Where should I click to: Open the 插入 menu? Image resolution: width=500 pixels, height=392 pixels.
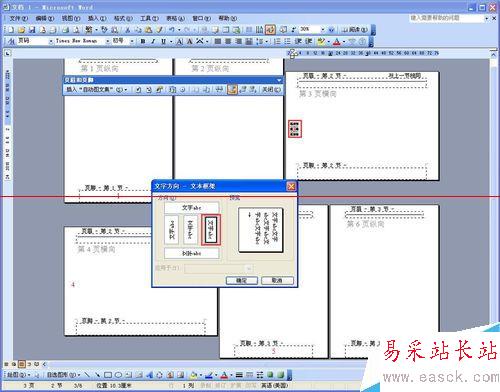97,18
